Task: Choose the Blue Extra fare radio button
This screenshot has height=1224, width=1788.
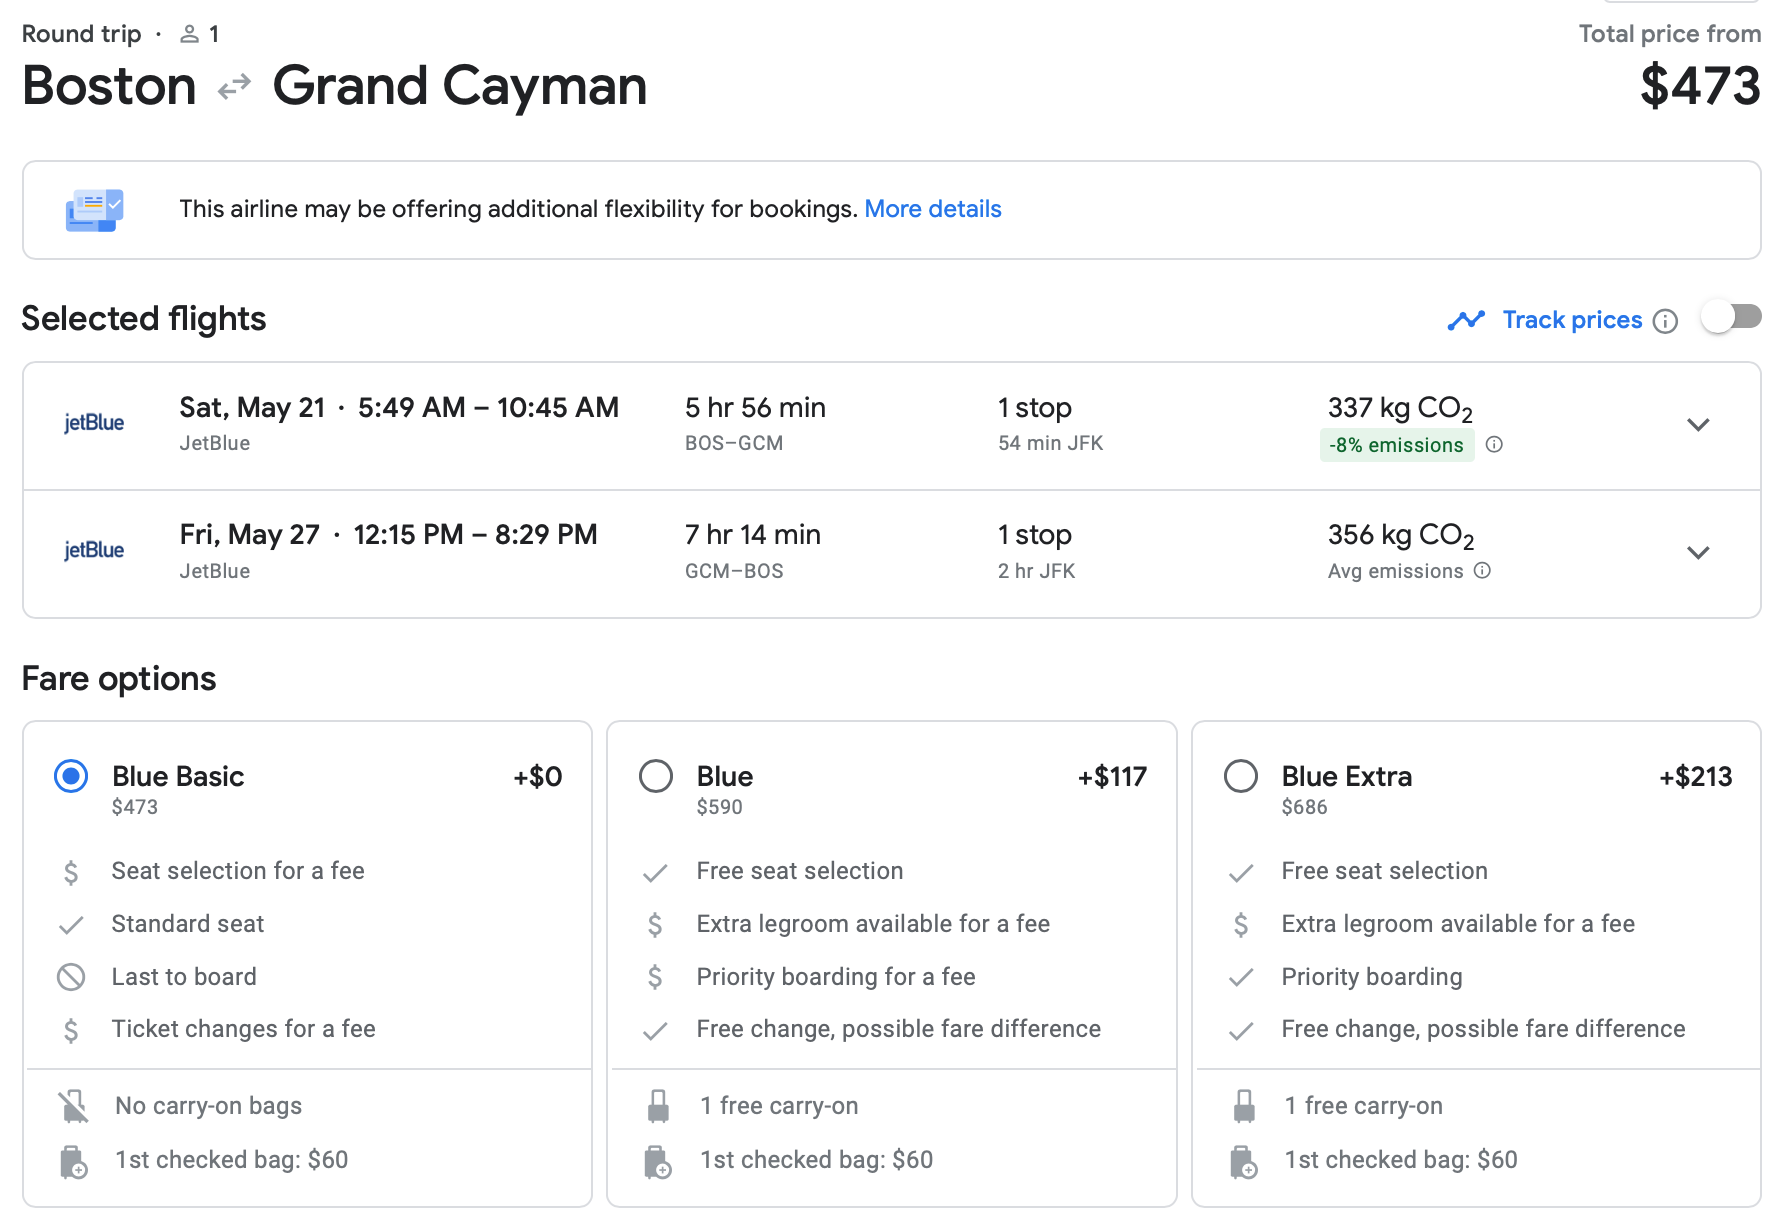Action: click(x=1241, y=777)
